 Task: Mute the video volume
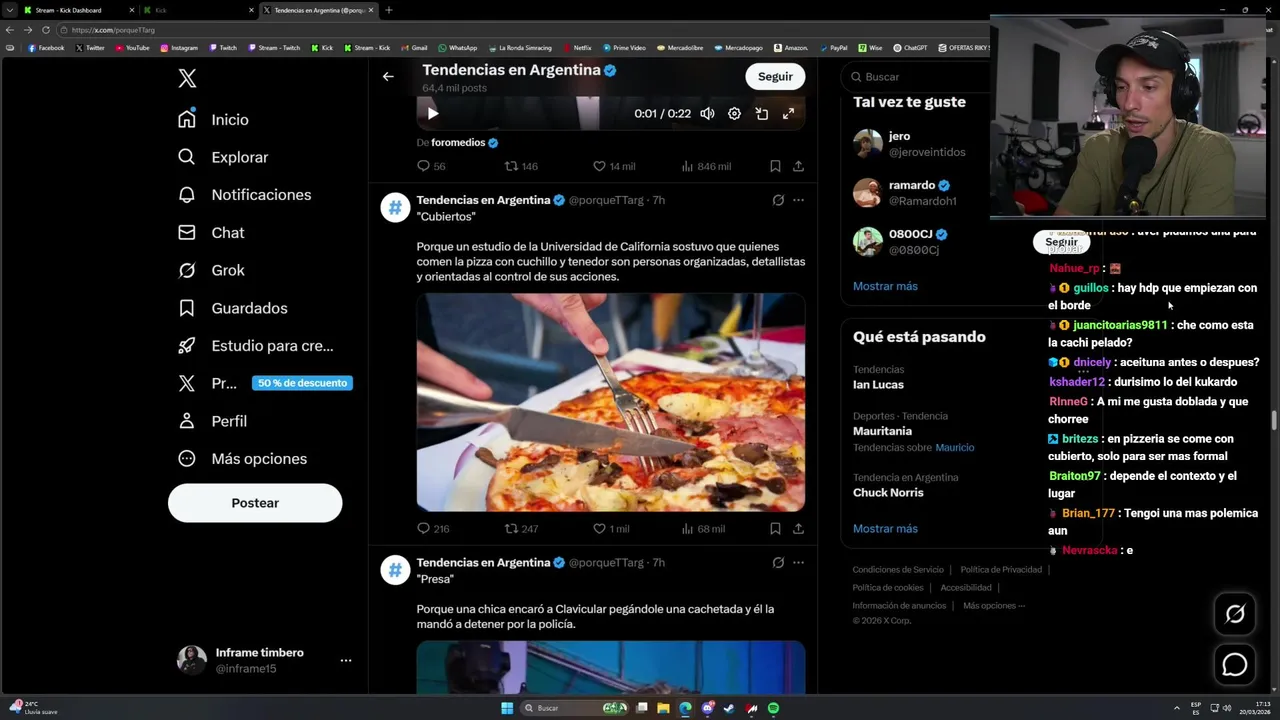coord(707,114)
